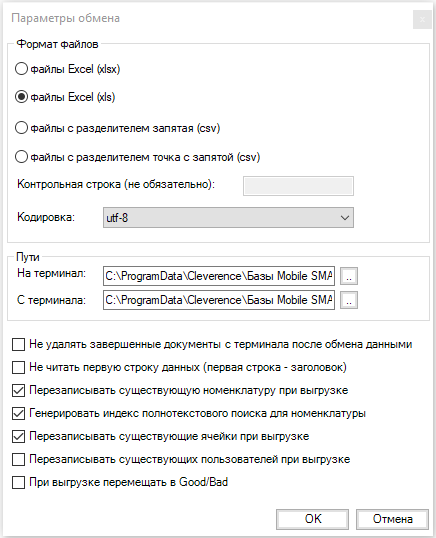This screenshot has width=436, height=538.
Task: Browse folder for С терминала path
Action: (349, 300)
